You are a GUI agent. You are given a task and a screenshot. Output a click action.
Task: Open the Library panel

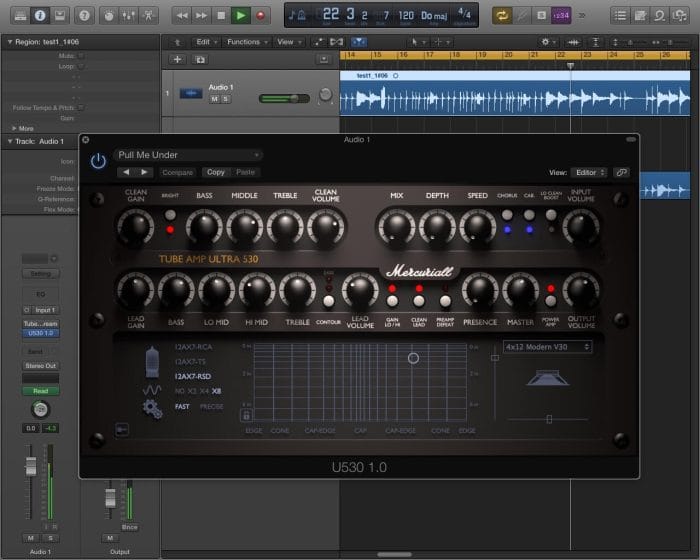[20, 16]
